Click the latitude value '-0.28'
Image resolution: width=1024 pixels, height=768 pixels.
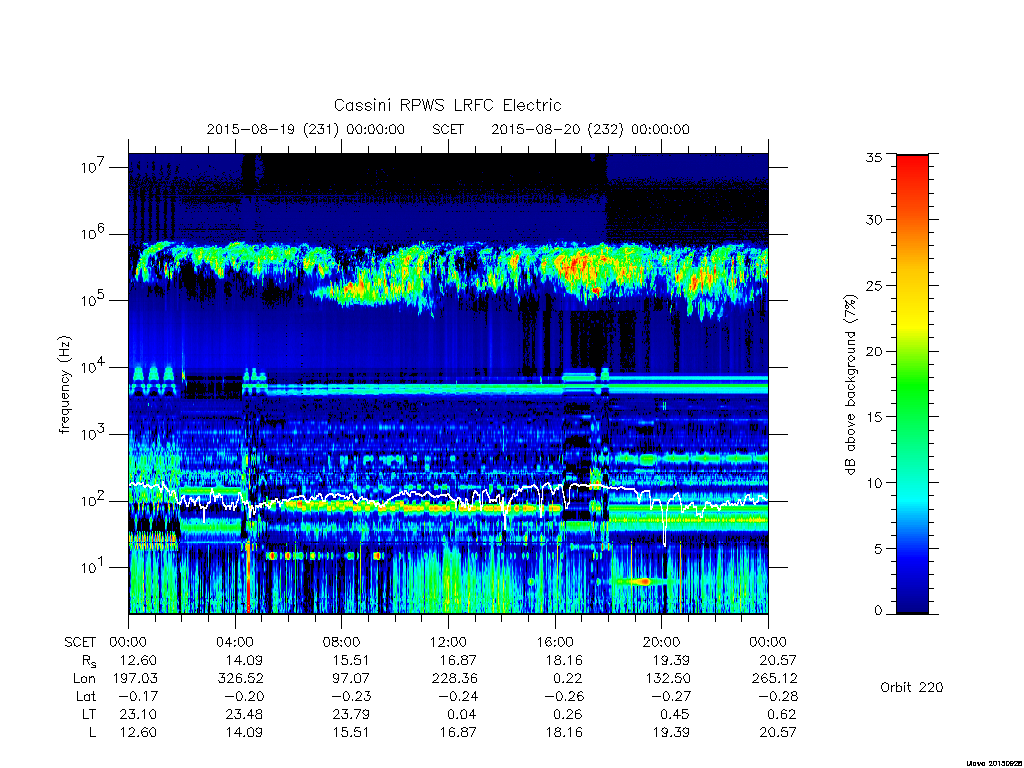pyautogui.click(x=778, y=697)
